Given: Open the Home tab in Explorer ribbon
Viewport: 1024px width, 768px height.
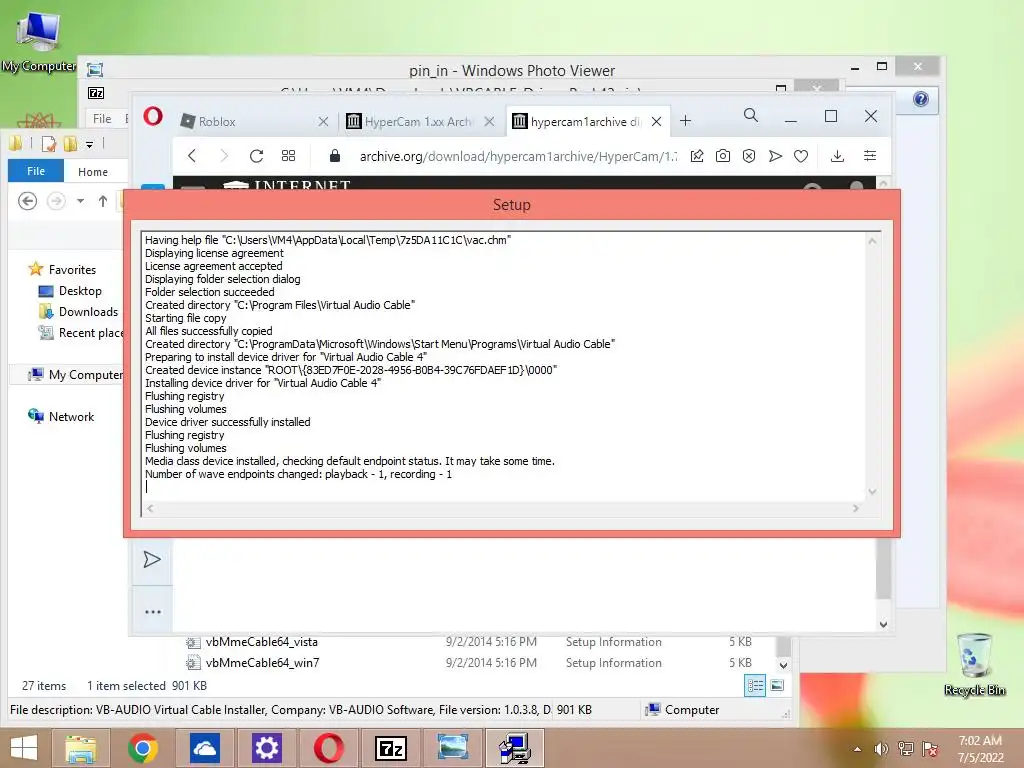Looking at the screenshot, I should pyautogui.click(x=93, y=172).
